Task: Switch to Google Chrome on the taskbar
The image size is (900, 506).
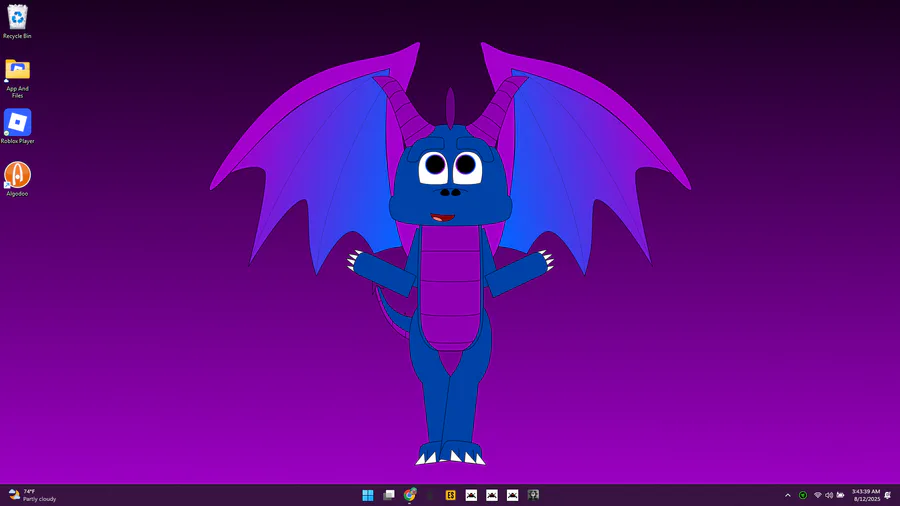Action: [409, 495]
